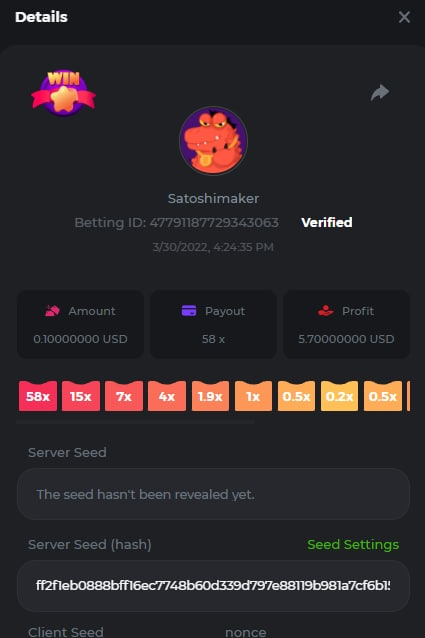Select the 1x multiplier chip
Image resolution: width=425 pixels, height=638 pixels.
tap(253, 396)
